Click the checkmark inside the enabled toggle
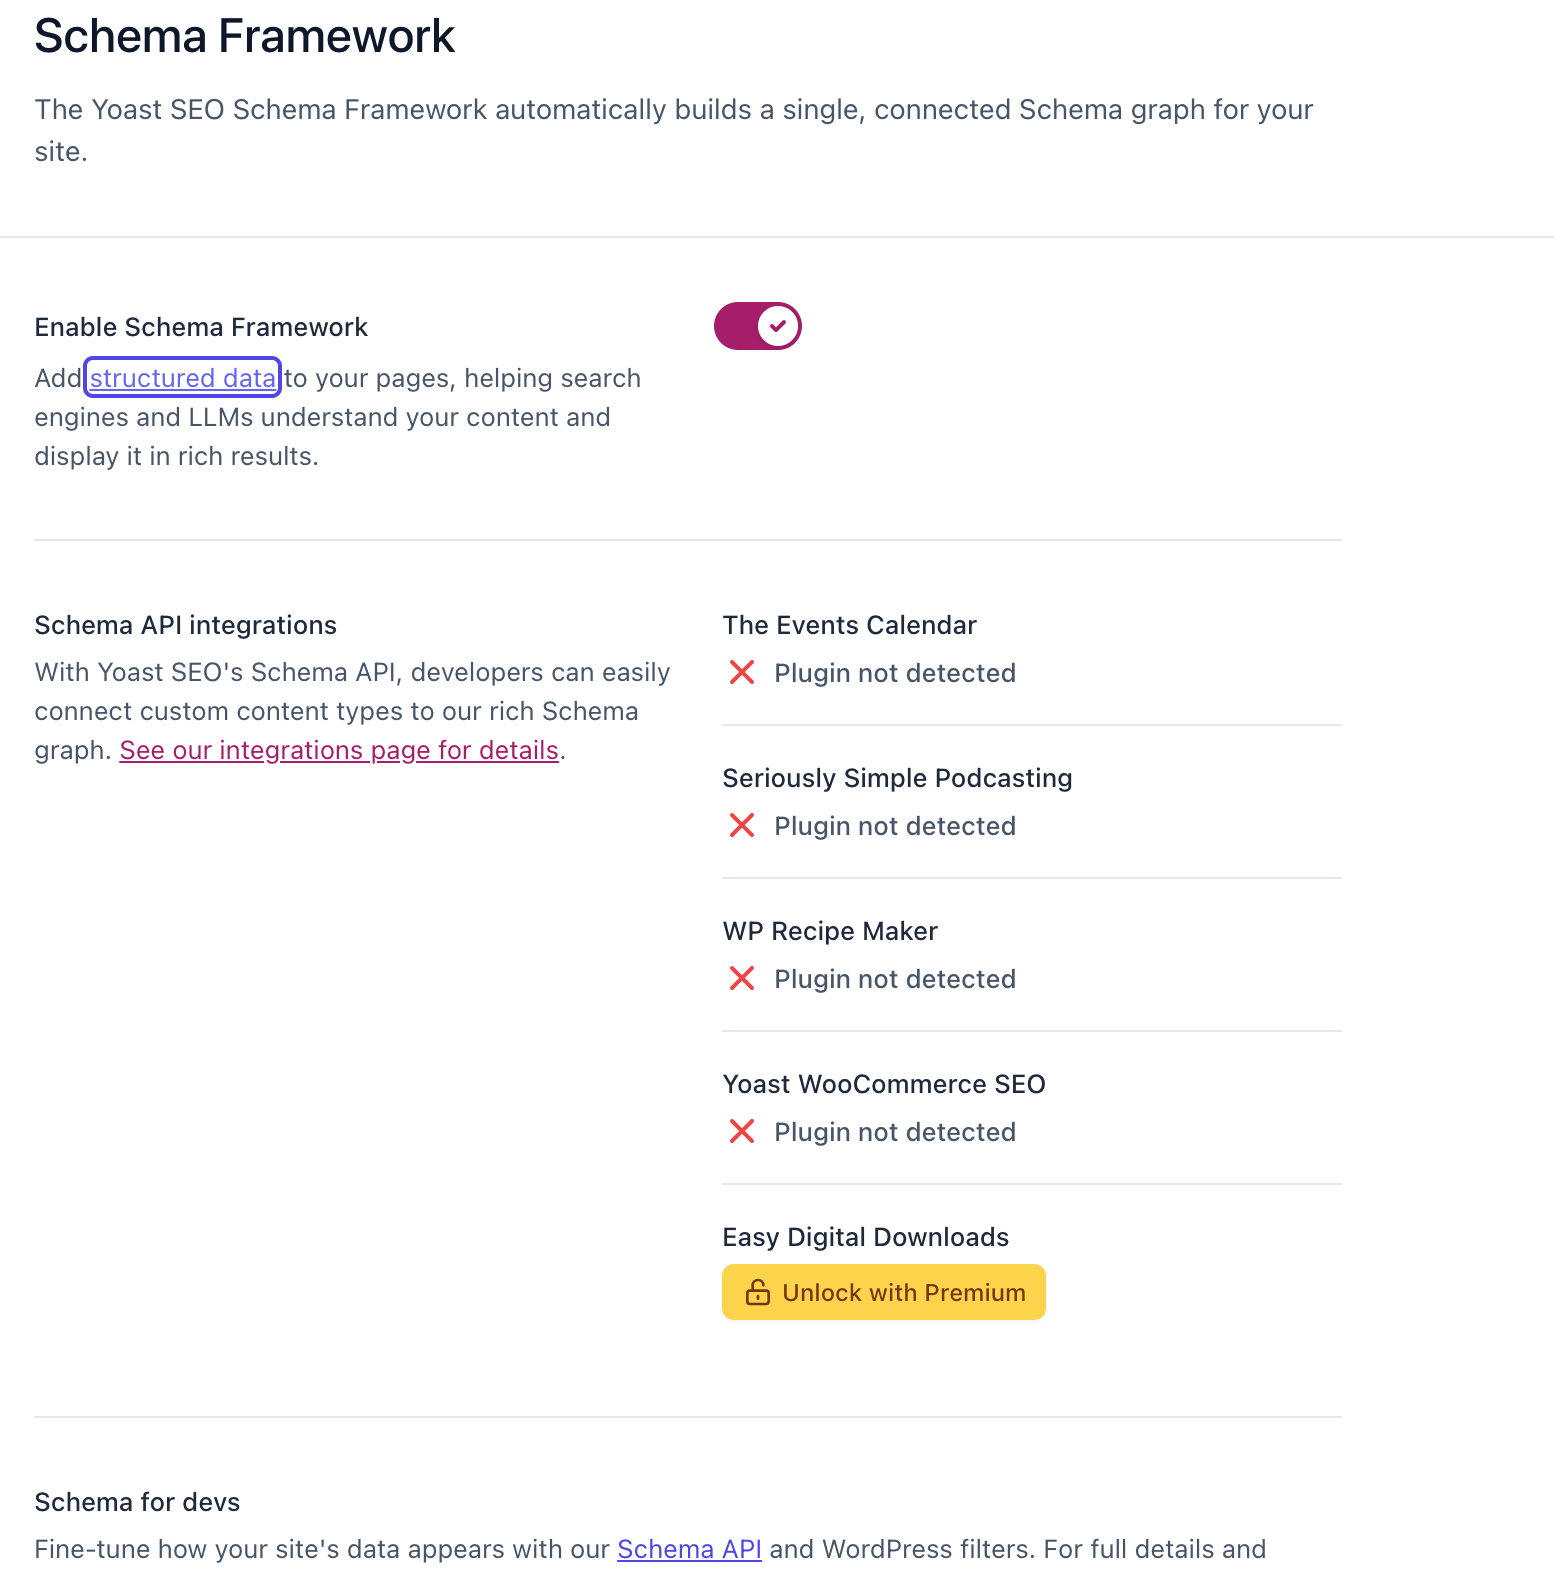The width and height of the screenshot is (1554, 1574). (776, 325)
